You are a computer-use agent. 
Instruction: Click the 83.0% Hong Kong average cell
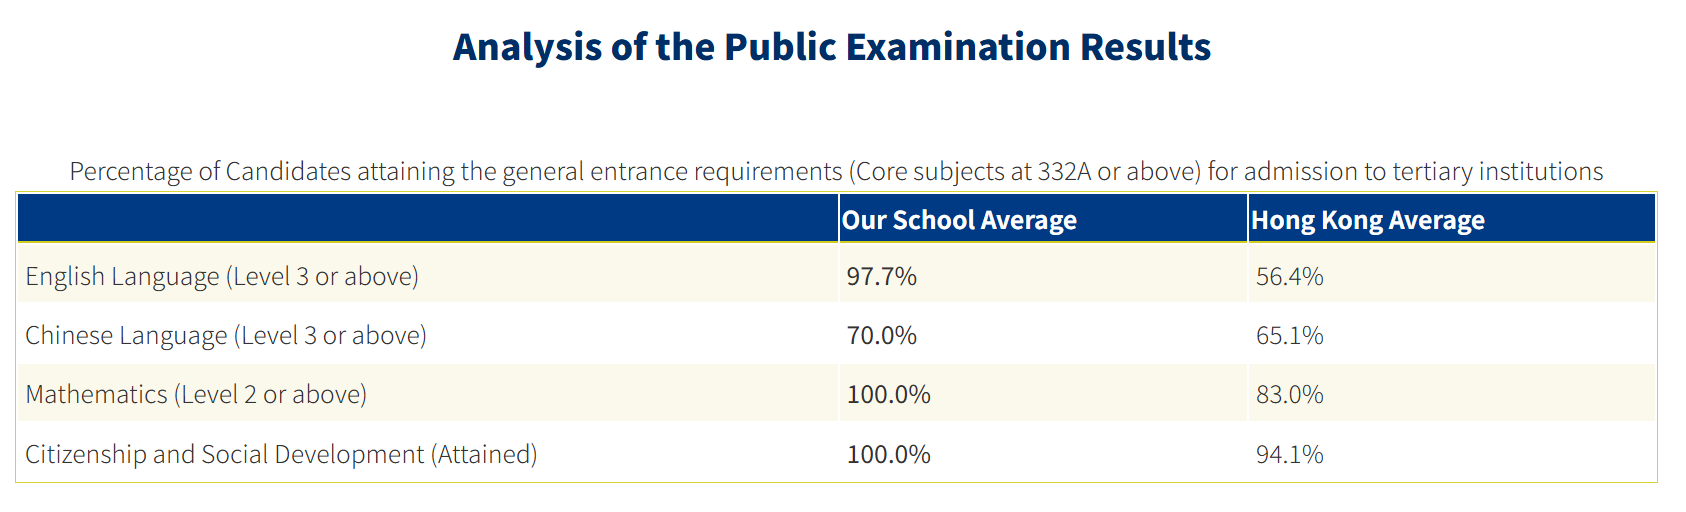1289,394
